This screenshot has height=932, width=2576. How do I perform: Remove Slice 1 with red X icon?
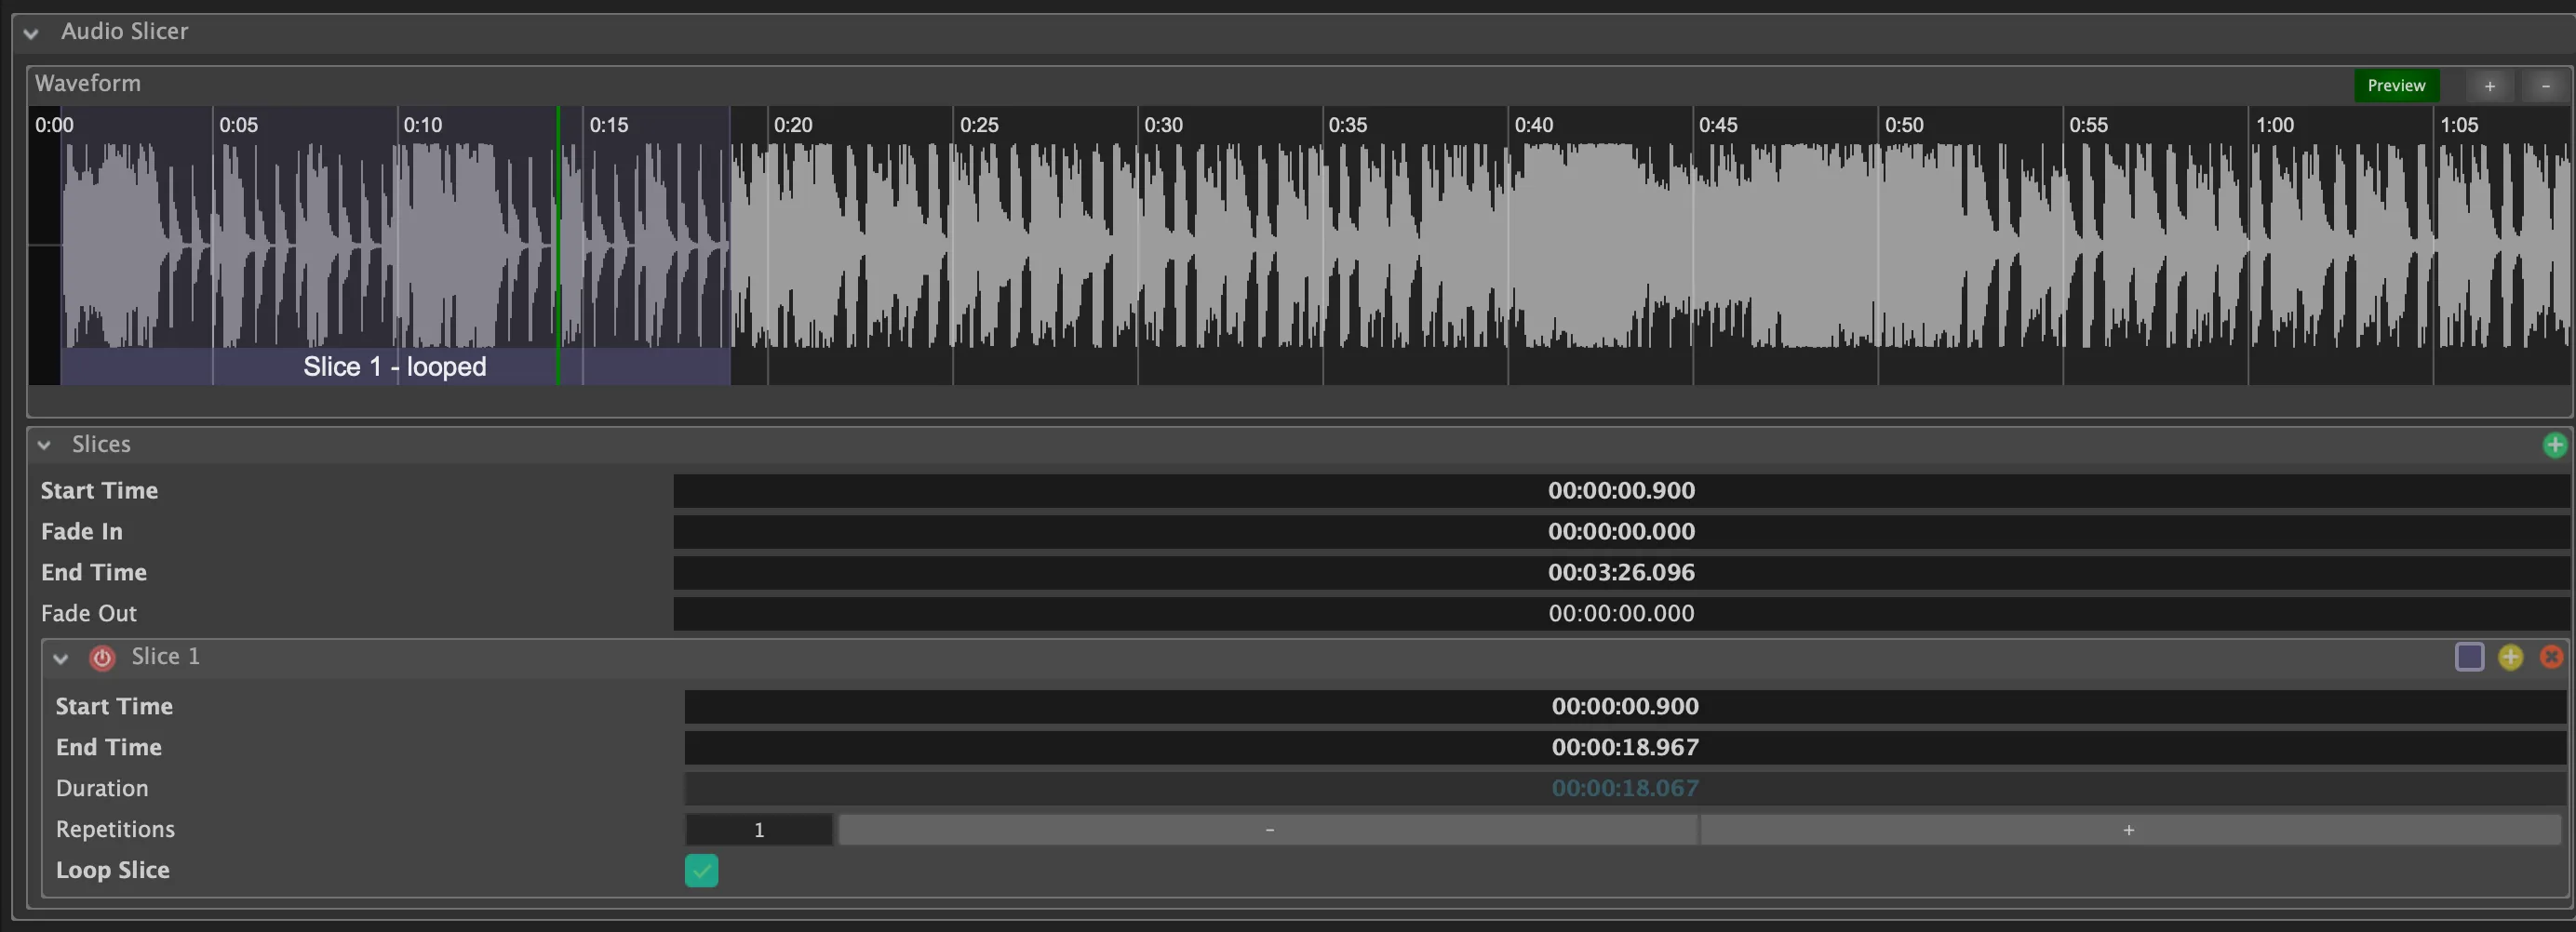point(2551,657)
